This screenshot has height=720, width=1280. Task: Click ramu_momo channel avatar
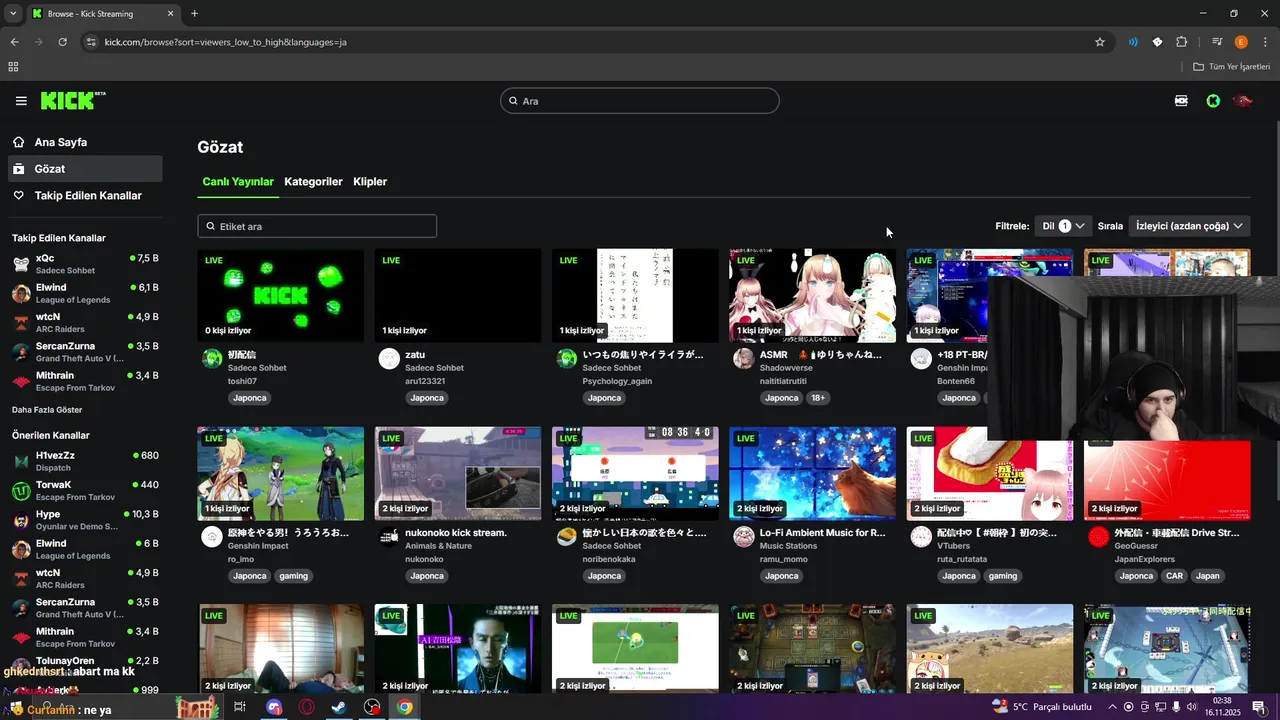[743, 537]
